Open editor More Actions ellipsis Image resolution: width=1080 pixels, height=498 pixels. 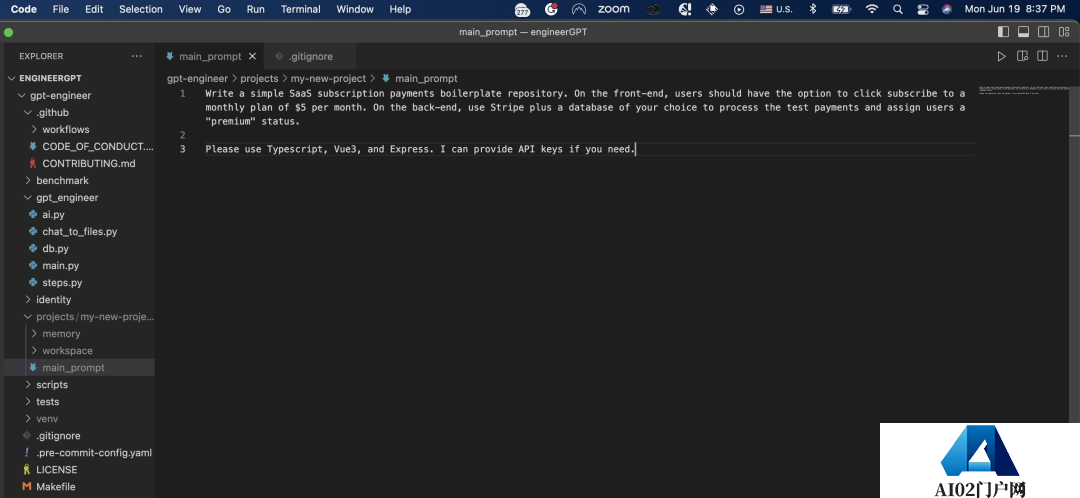point(1063,57)
